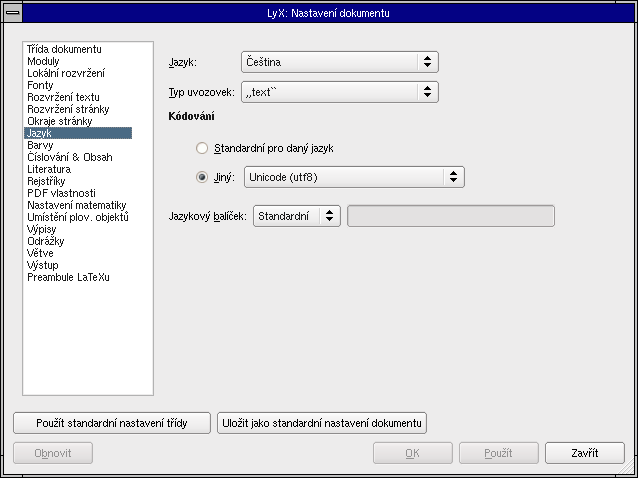Click the 'Jazyk:' field label
Image resolution: width=638 pixels, height=478 pixels.
(182, 63)
